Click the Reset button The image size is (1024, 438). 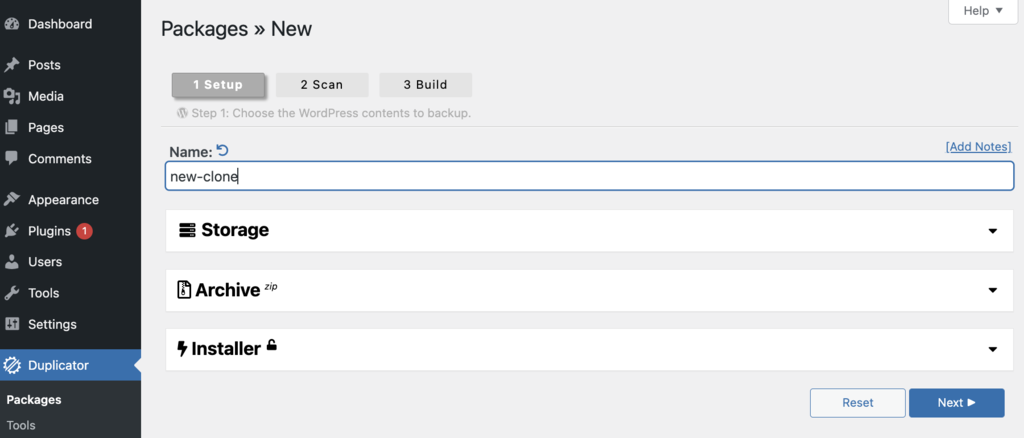857,403
